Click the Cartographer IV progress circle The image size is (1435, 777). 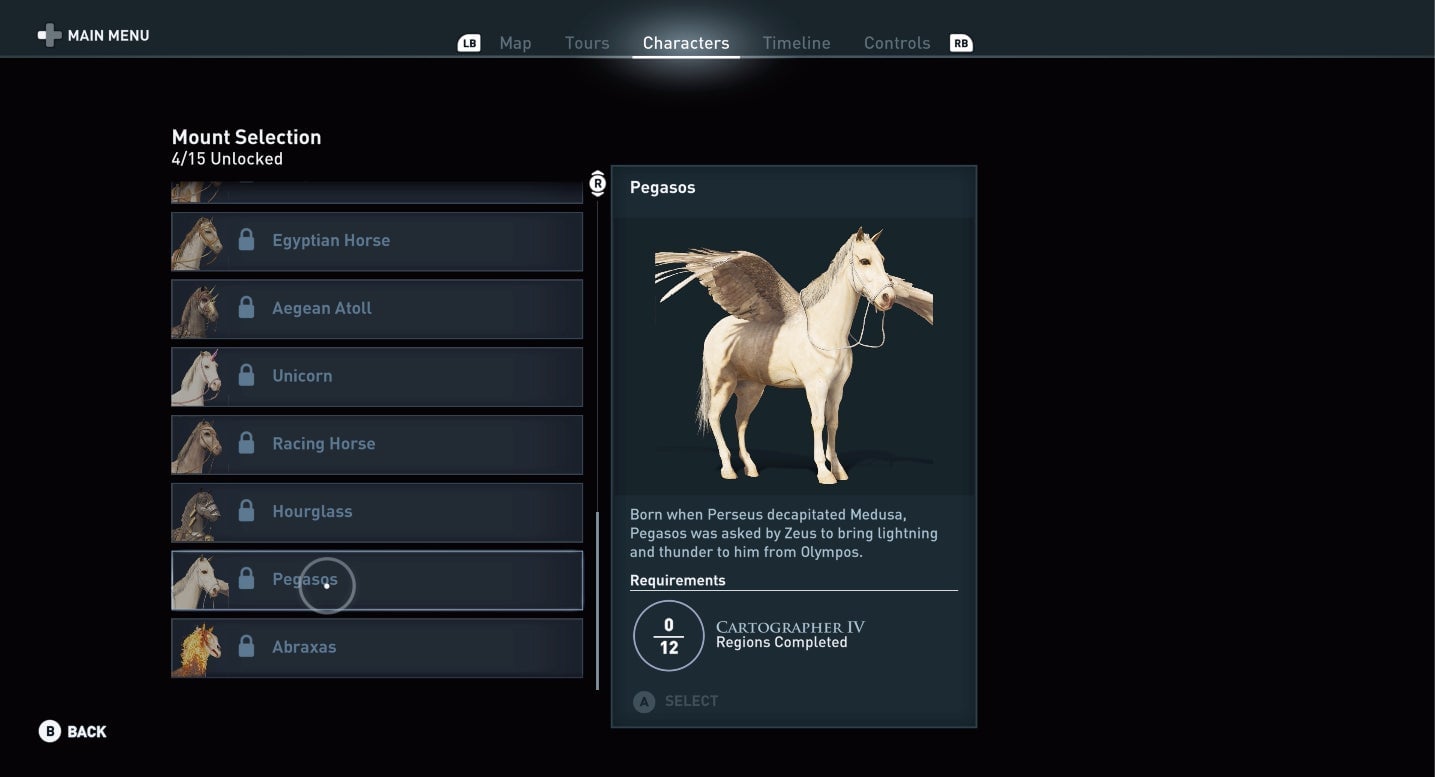pyautogui.click(x=669, y=636)
